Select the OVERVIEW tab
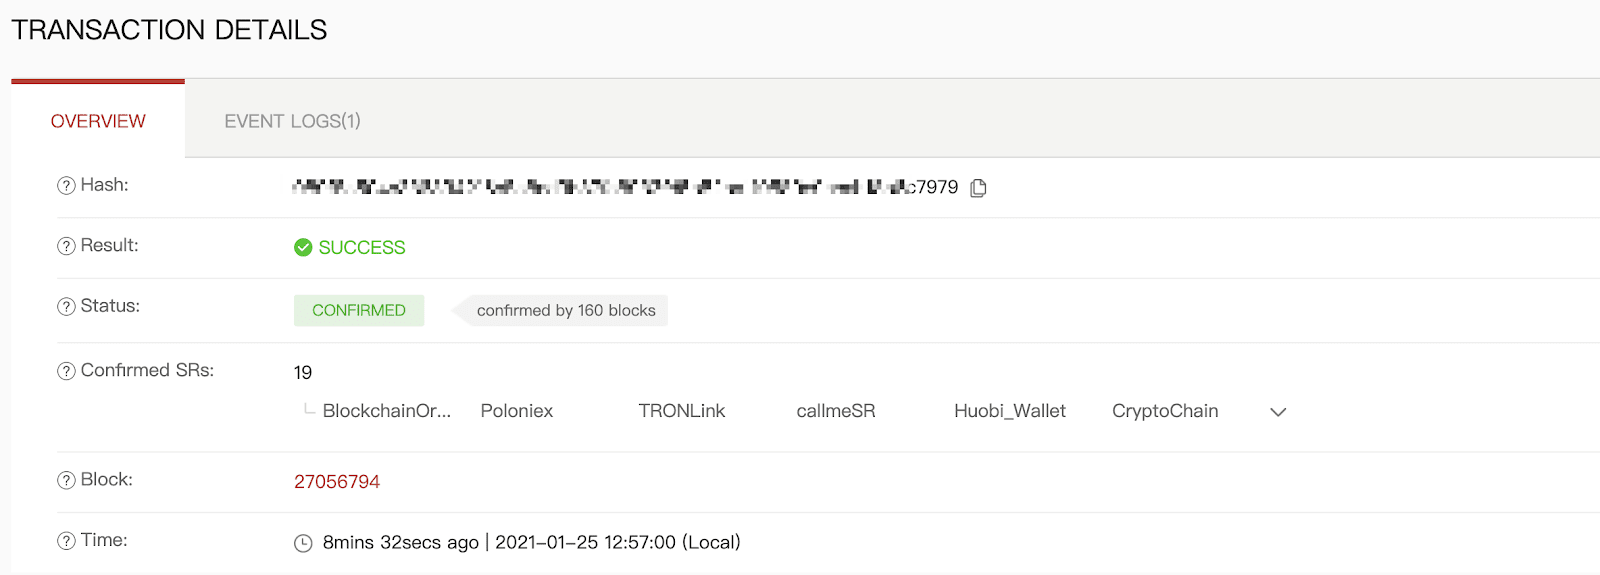1600x575 pixels. pos(98,121)
